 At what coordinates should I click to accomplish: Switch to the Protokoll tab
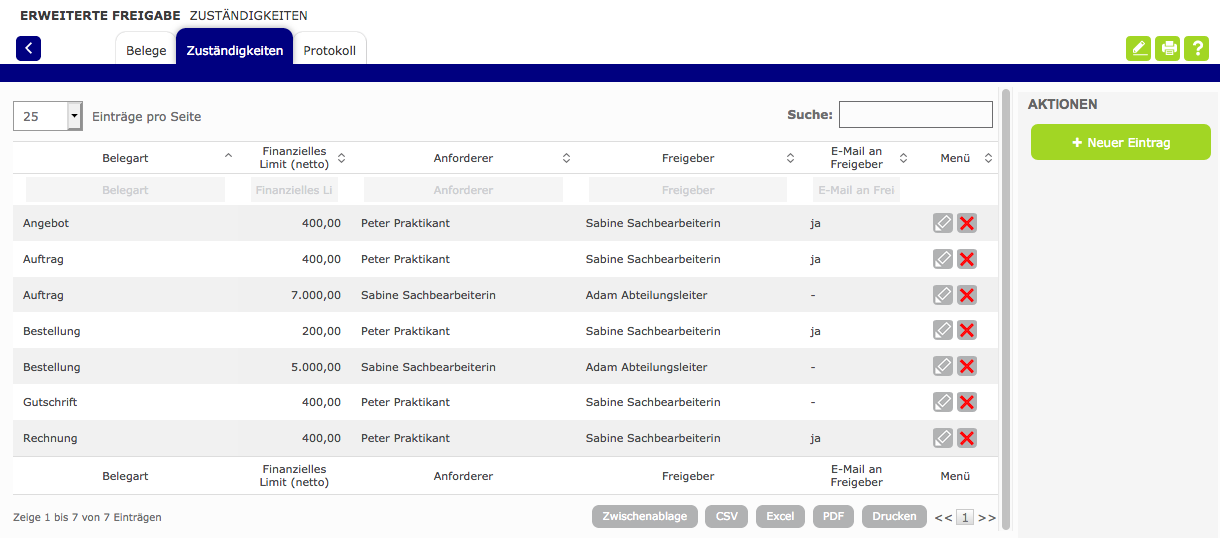click(x=329, y=50)
